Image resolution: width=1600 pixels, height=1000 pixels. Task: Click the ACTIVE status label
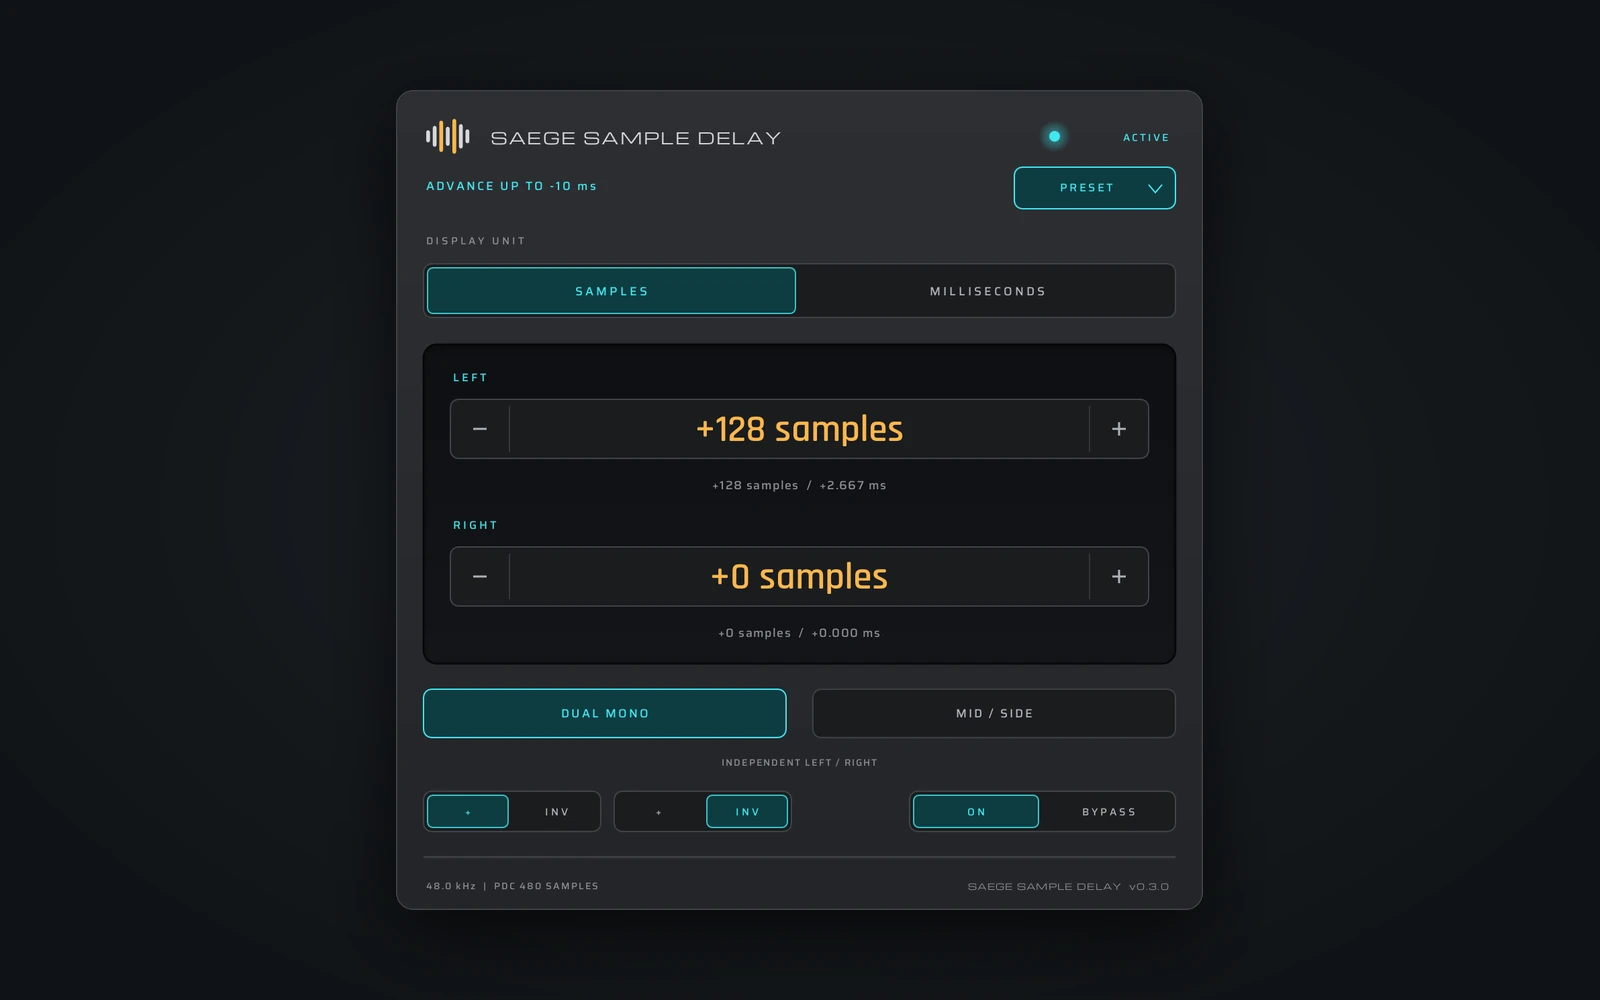tap(1146, 138)
